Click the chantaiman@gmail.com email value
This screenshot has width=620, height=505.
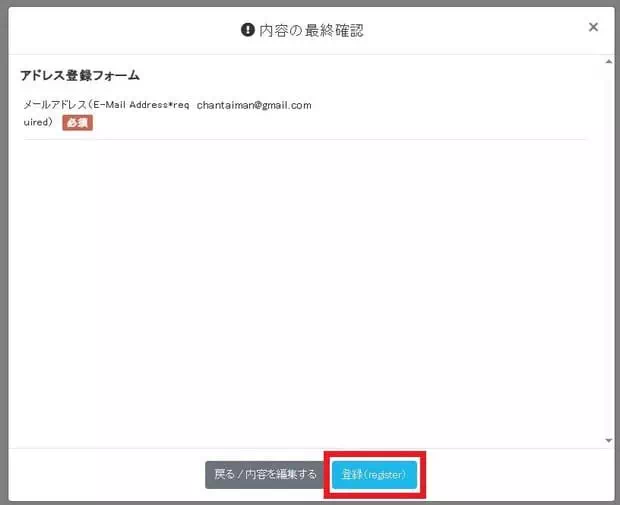[254, 105]
